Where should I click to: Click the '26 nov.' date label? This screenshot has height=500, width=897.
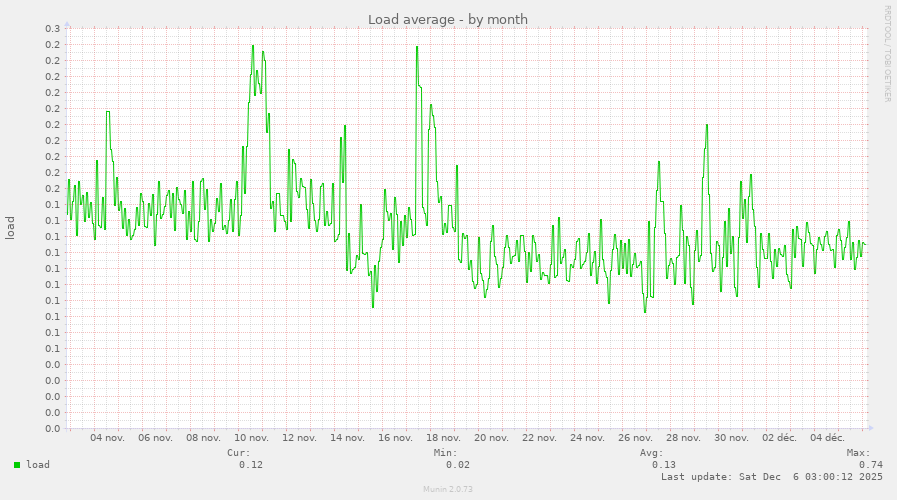pos(636,438)
